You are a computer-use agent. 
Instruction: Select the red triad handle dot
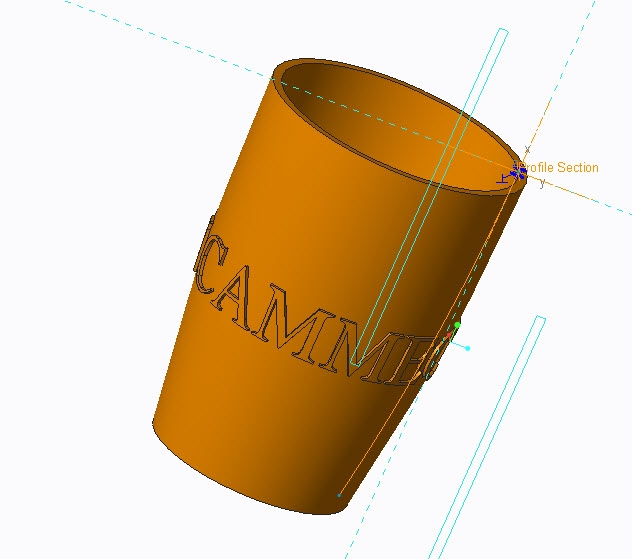coord(449,335)
